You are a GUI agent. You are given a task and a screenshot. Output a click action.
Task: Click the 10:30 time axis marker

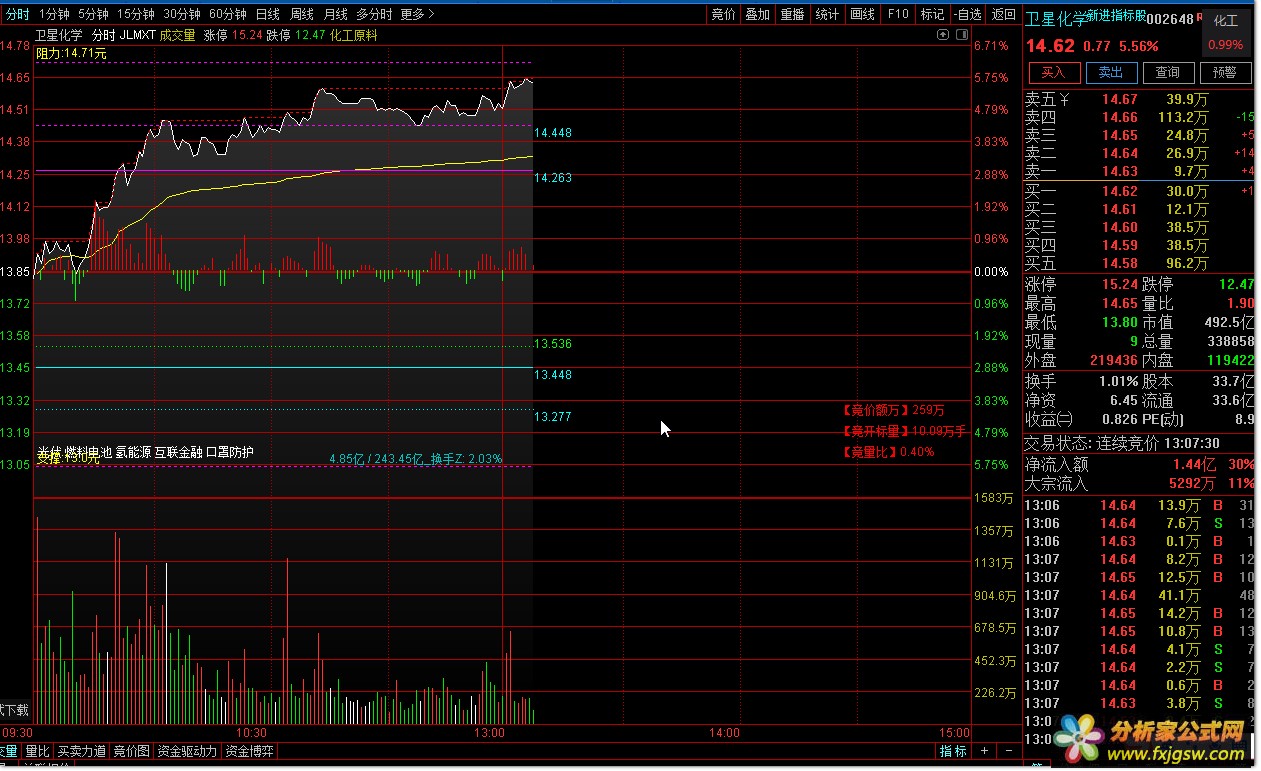point(251,733)
